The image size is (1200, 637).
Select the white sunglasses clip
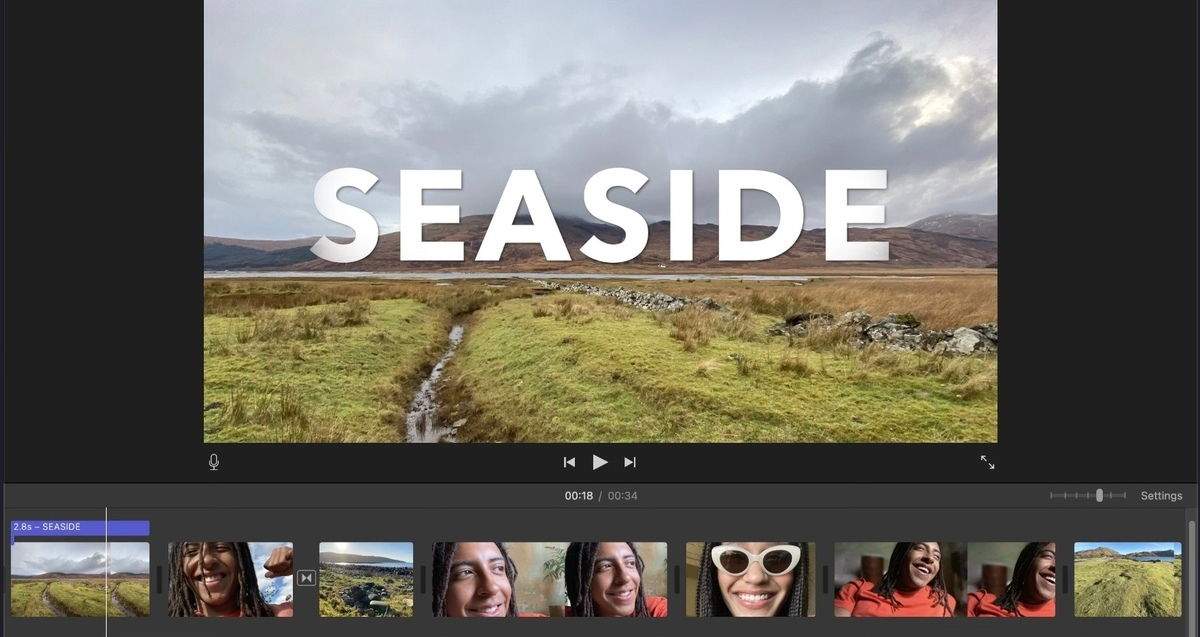[x=750, y=579]
